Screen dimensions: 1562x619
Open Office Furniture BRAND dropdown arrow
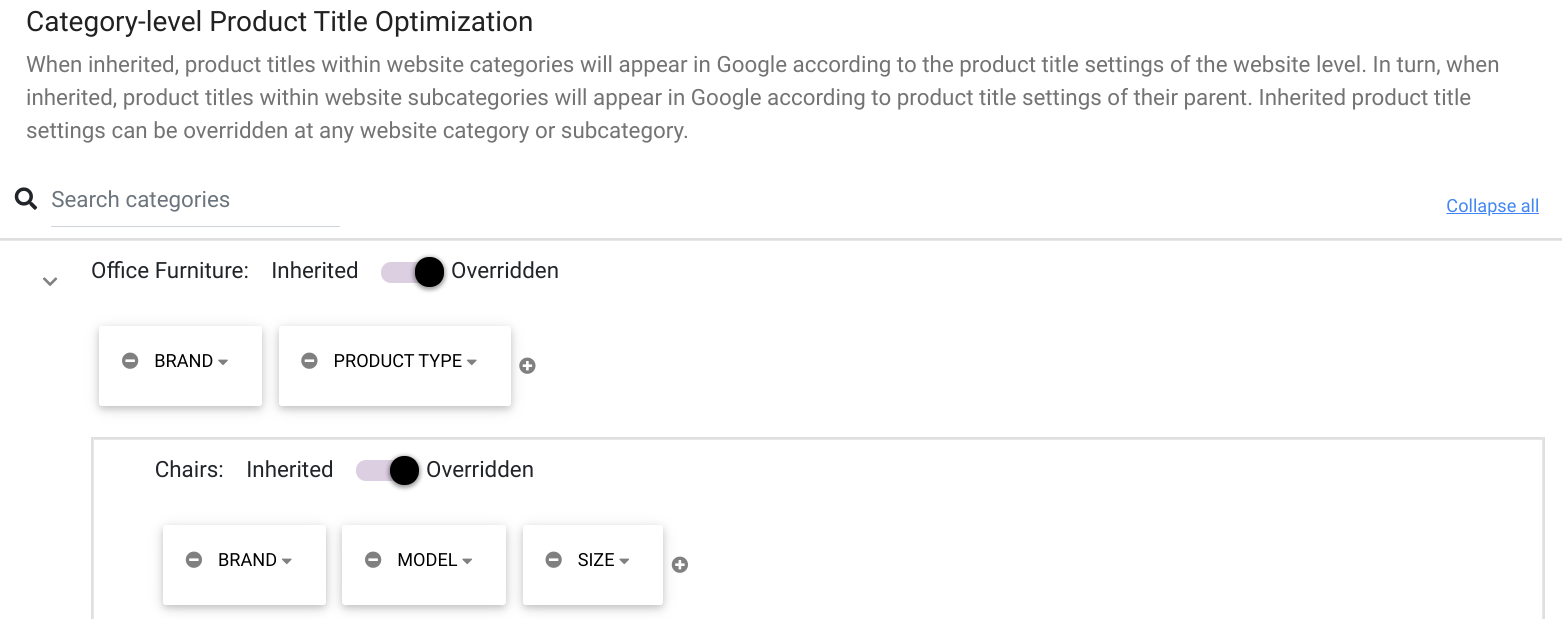223,362
